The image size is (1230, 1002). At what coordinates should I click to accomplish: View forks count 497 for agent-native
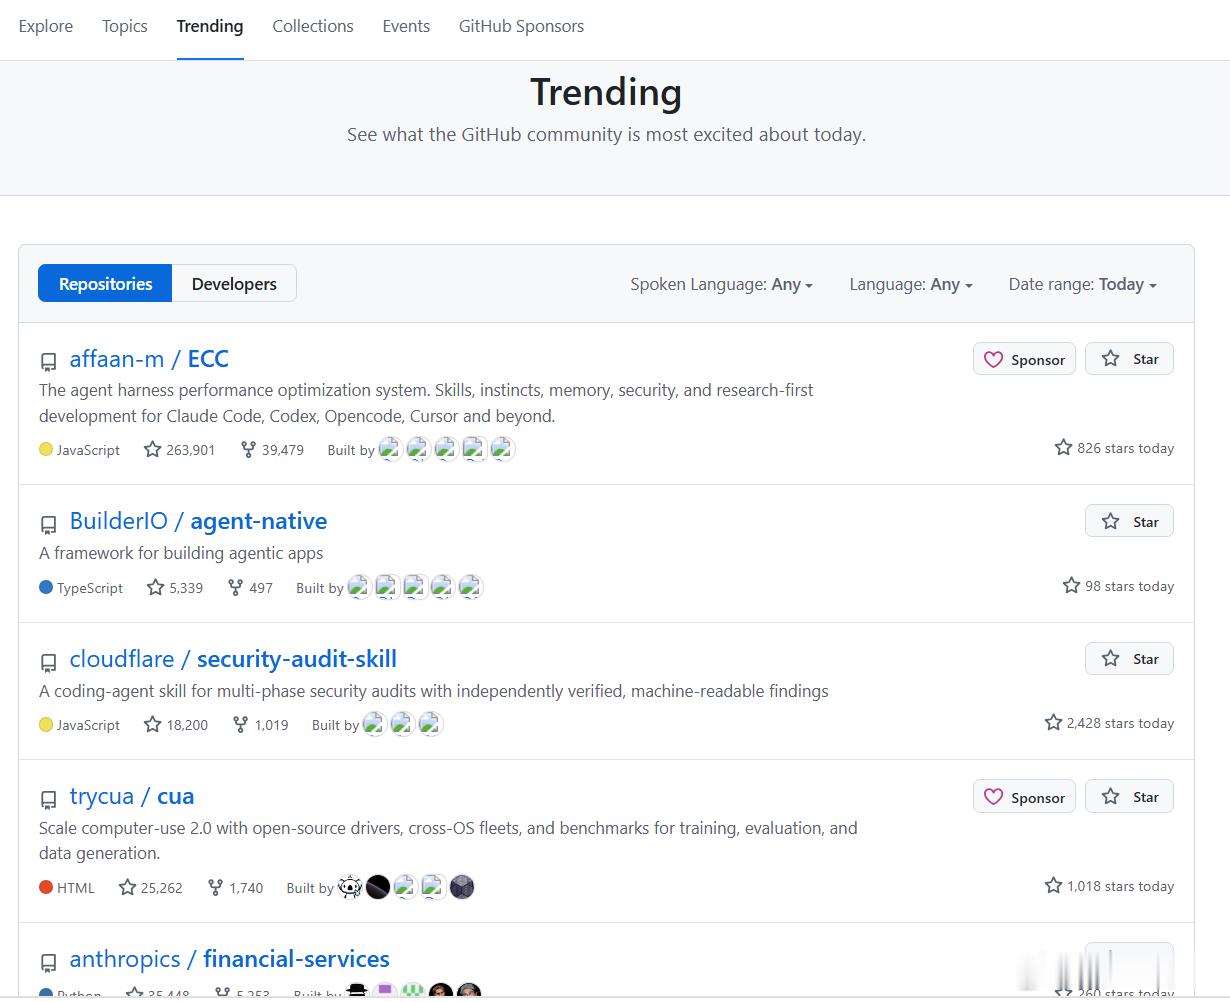tap(250, 588)
